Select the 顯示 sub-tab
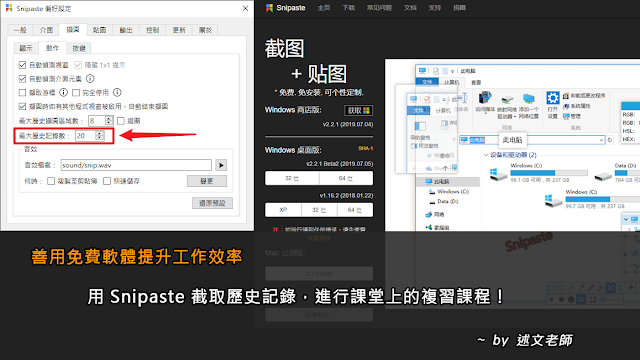 click(26, 48)
